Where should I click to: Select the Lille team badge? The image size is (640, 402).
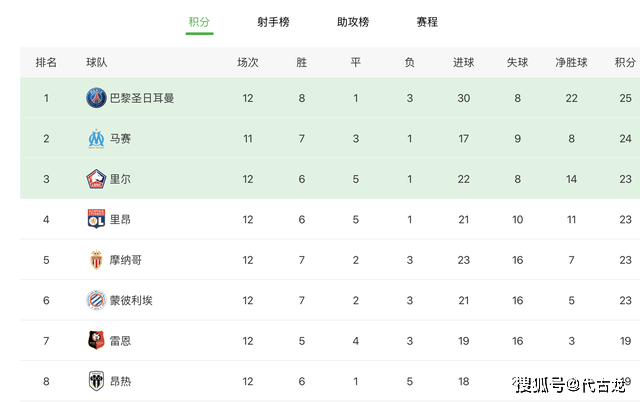(x=96, y=179)
